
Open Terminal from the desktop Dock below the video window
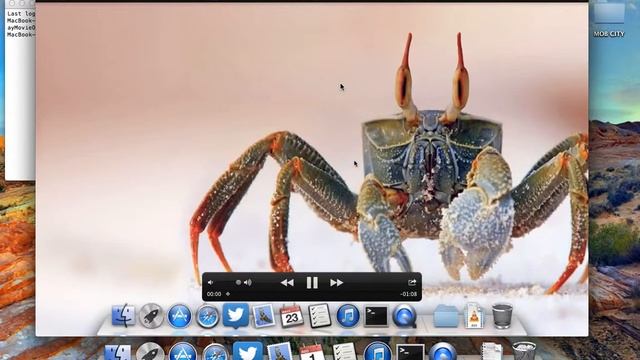410,352
